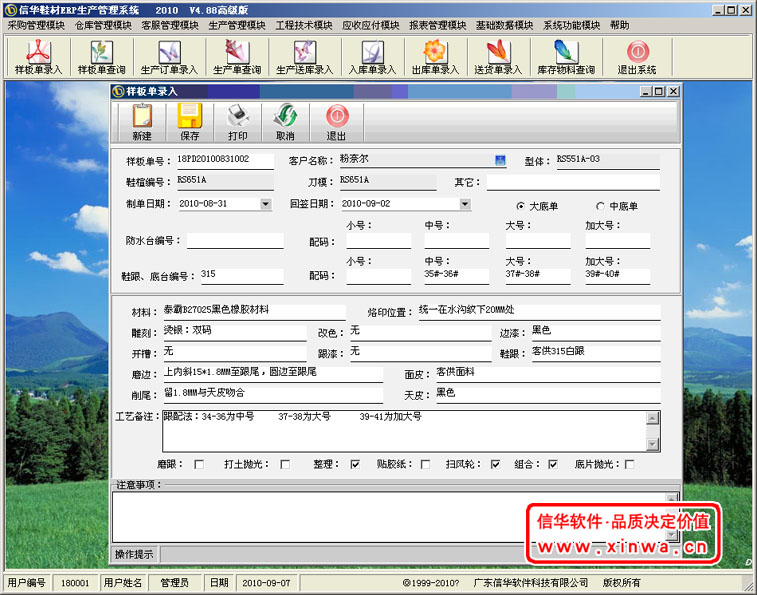
Task: Click 新建 in sample form toolbar
Action: 142,122
